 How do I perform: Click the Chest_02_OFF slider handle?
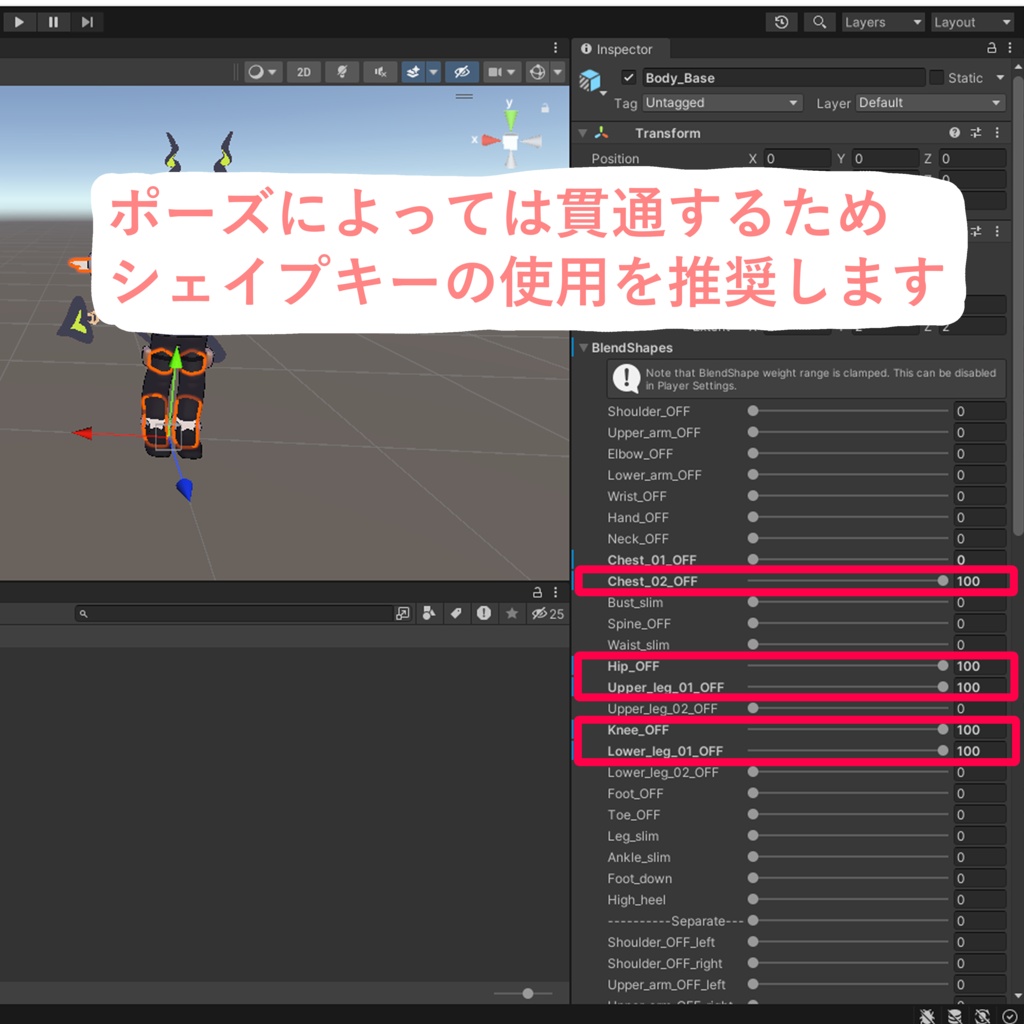point(942,581)
